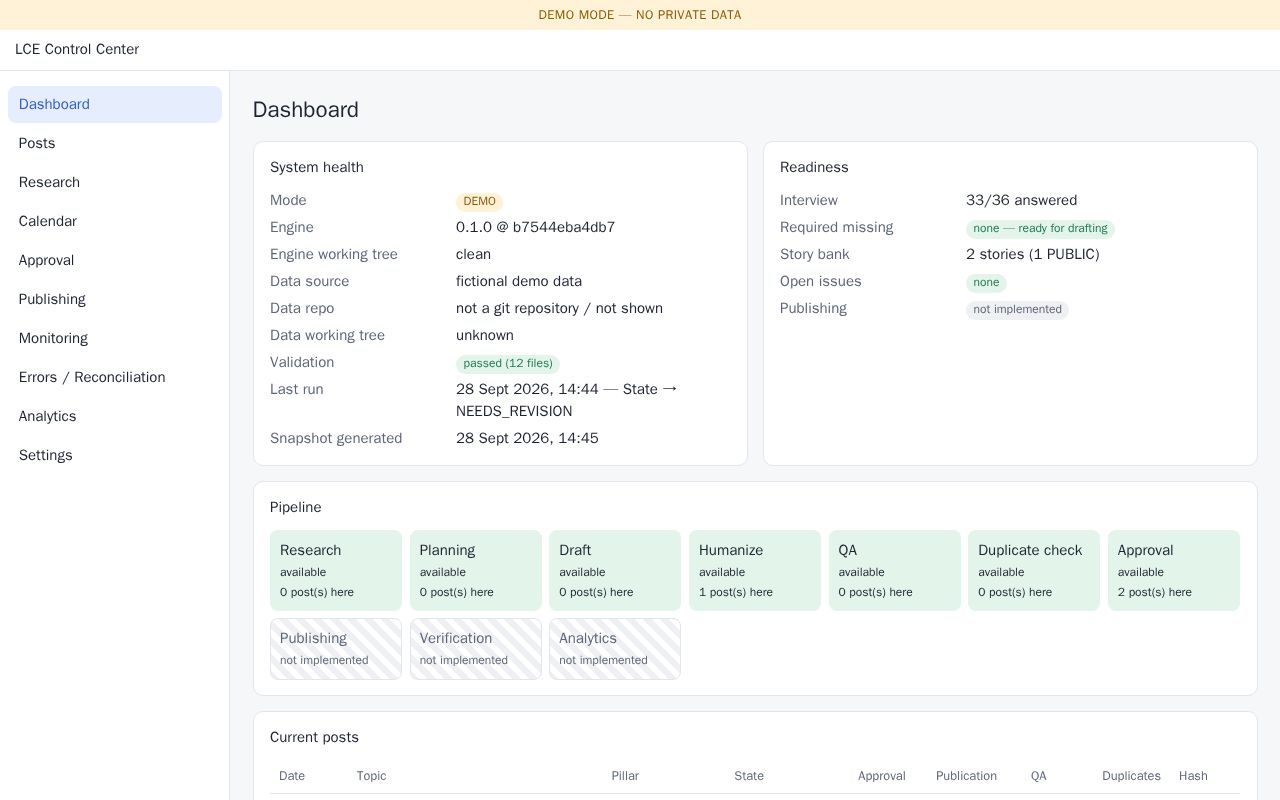This screenshot has height=800, width=1280.
Task: Click the Research pipeline card
Action: [x=336, y=570]
